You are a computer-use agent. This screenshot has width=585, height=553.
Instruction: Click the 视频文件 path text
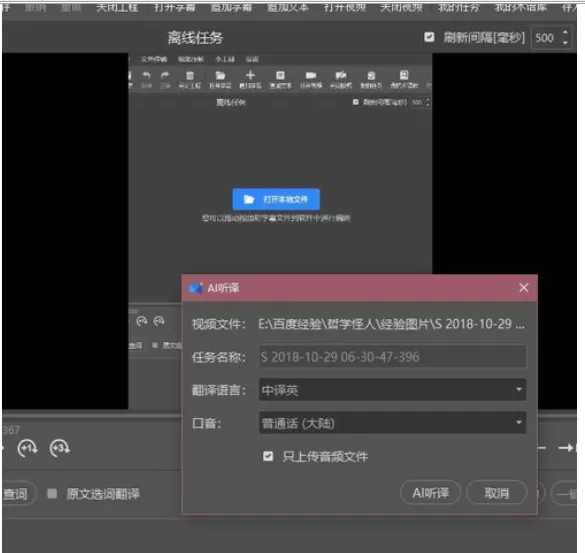[x=391, y=324]
